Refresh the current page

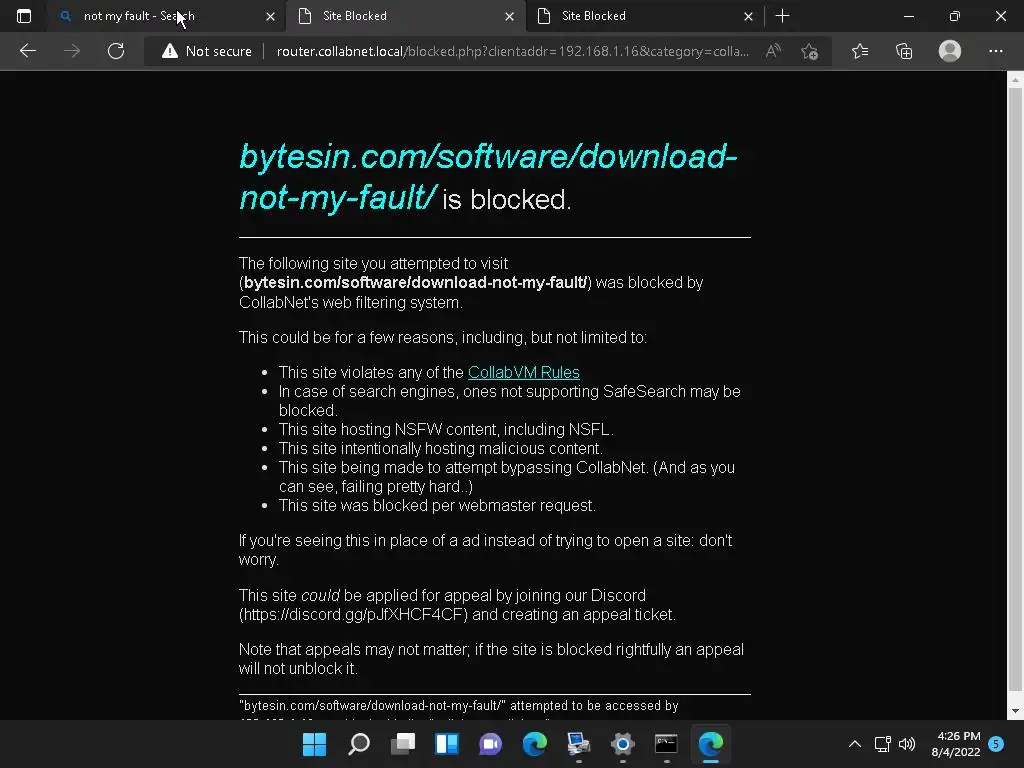(x=116, y=51)
